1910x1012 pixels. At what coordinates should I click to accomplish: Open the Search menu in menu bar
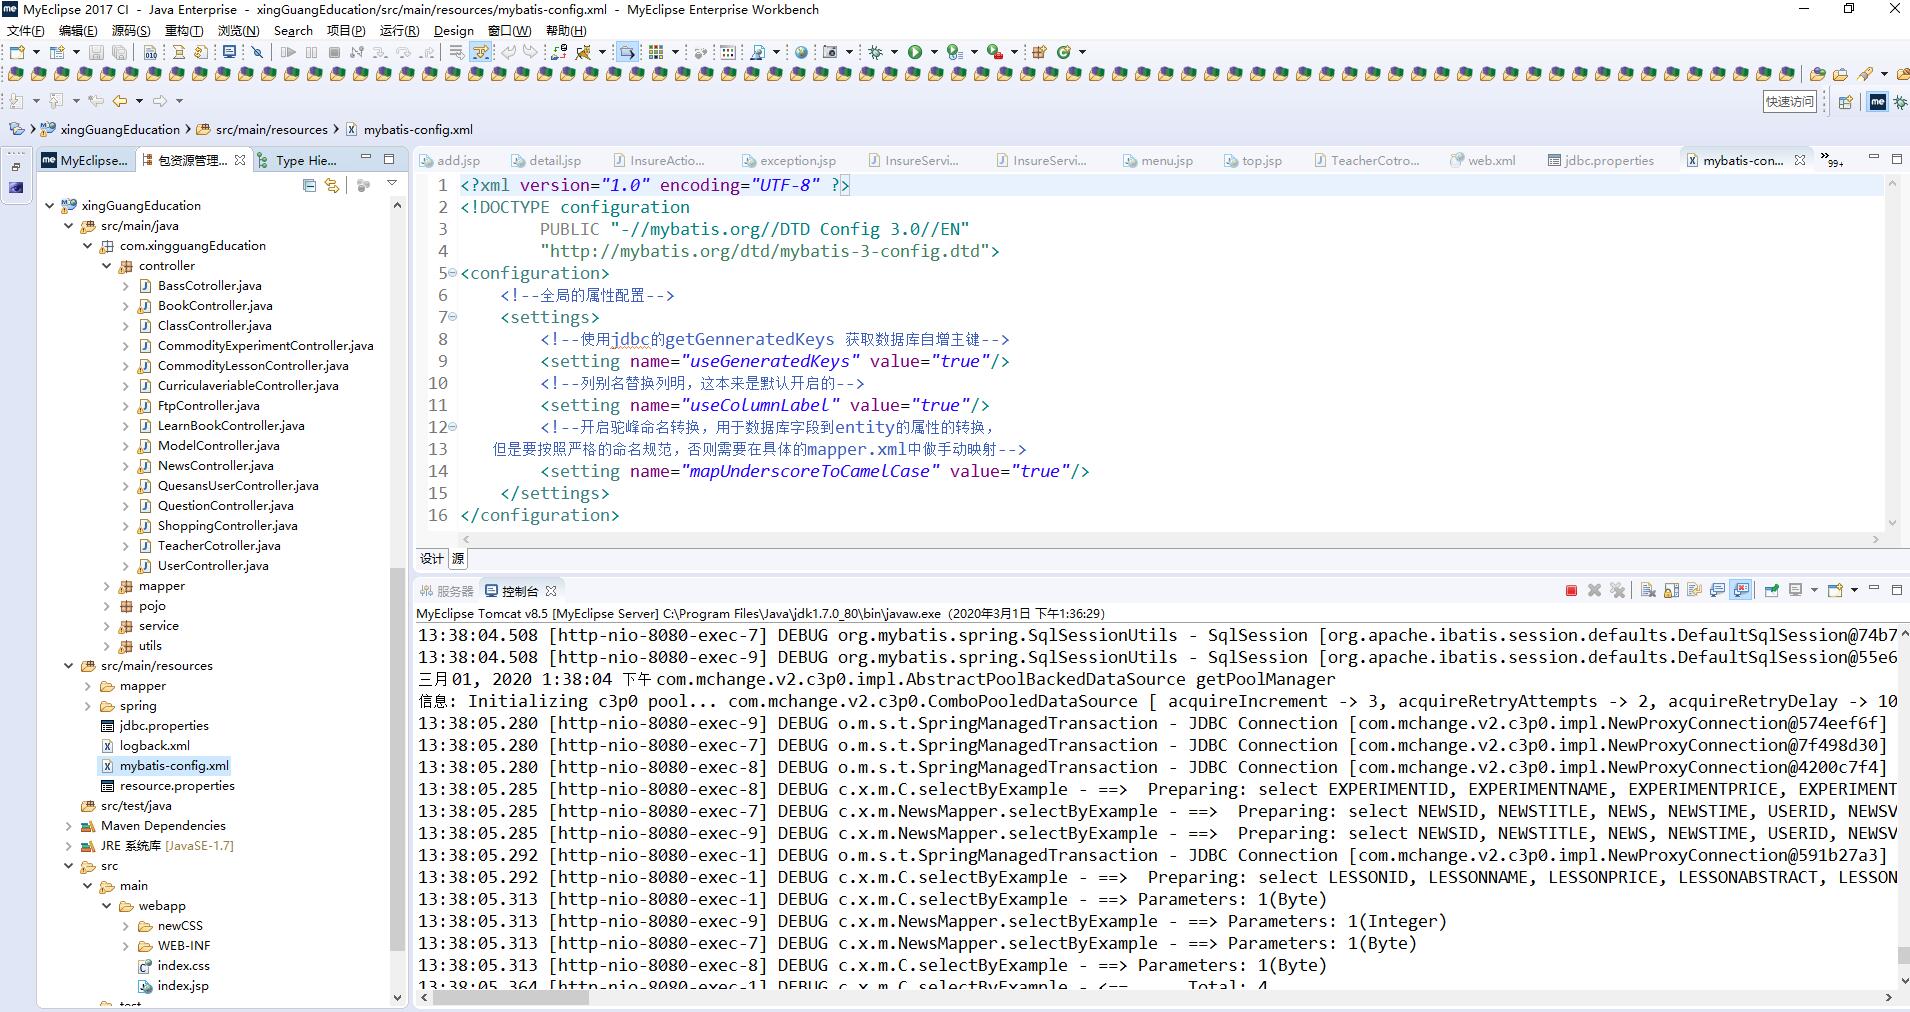click(x=293, y=30)
